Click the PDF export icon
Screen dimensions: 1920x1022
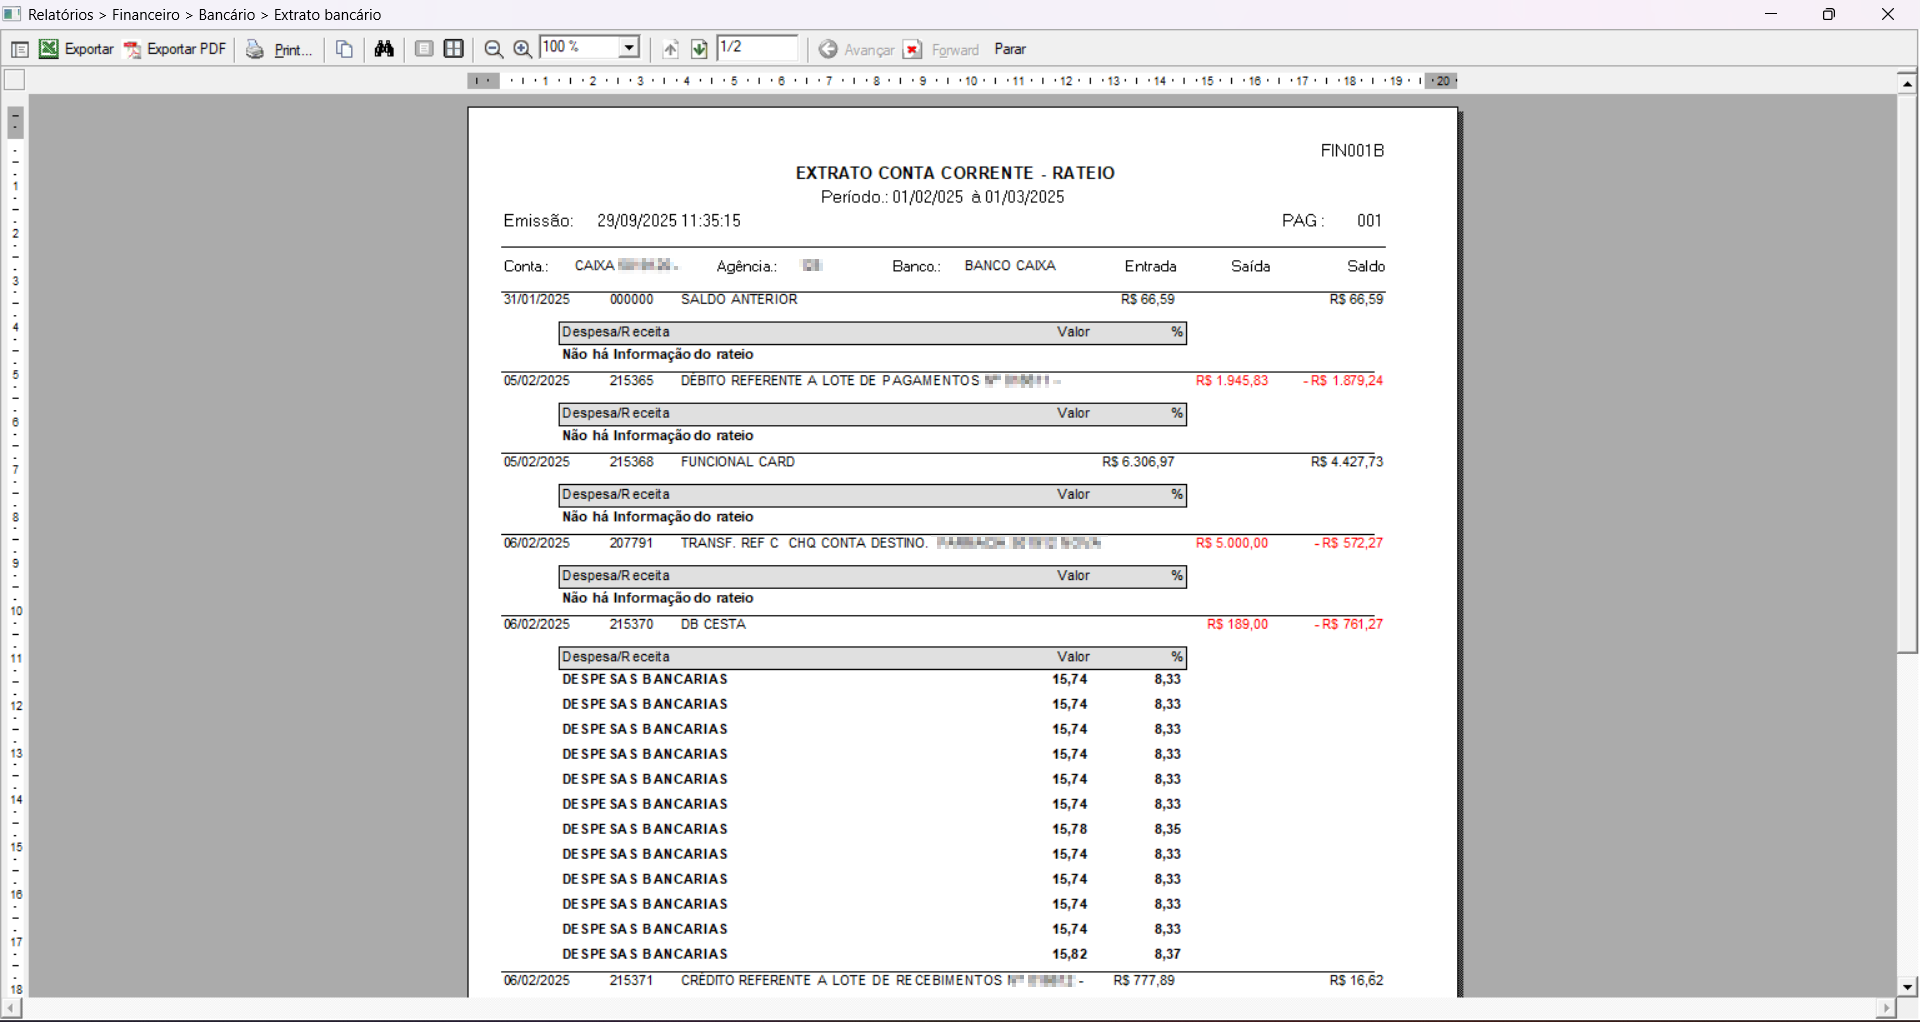tap(132, 49)
